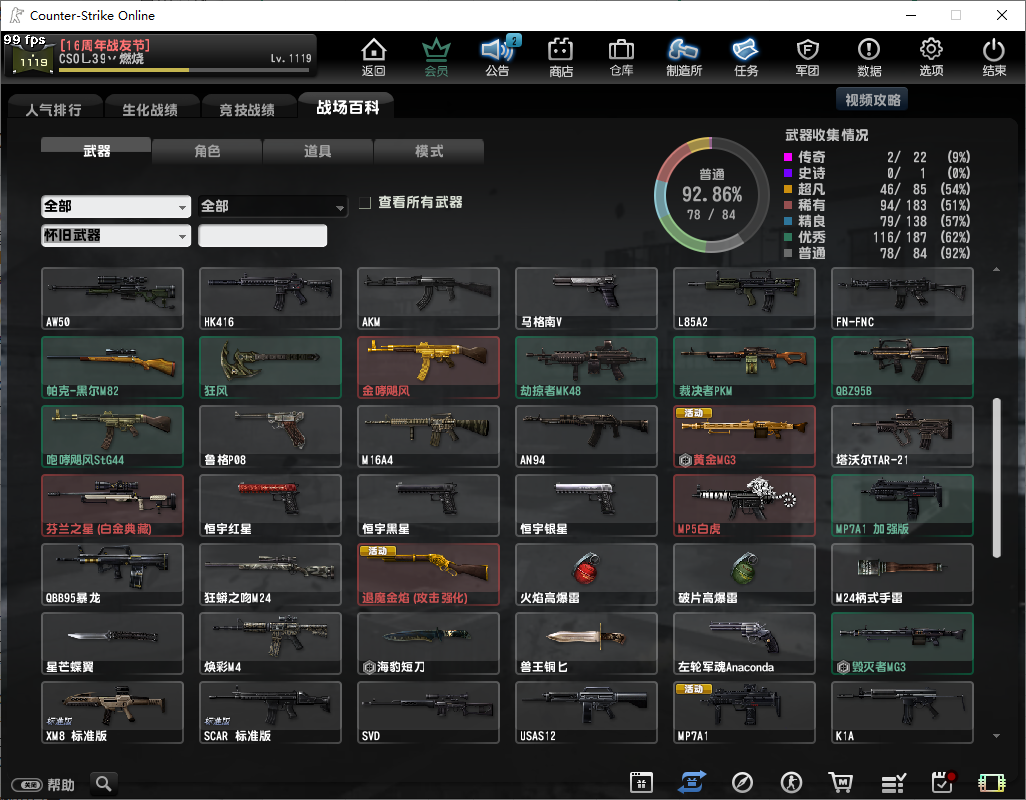Open the 仓库 inventory briefcase icon
The width and height of the screenshot is (1026, 800).
[622, 57]
